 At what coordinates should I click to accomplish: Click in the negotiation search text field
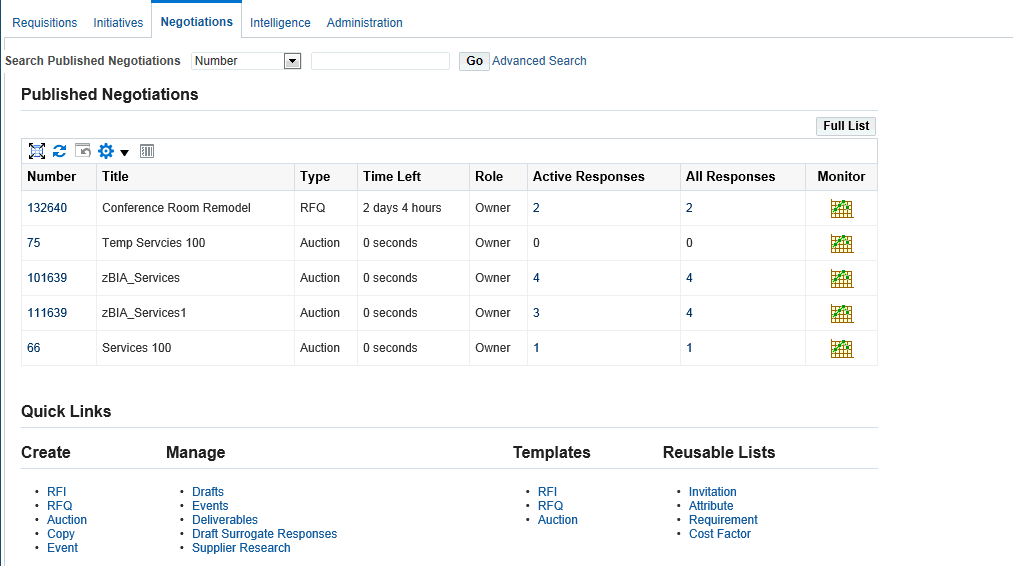(x=380, y=61)
